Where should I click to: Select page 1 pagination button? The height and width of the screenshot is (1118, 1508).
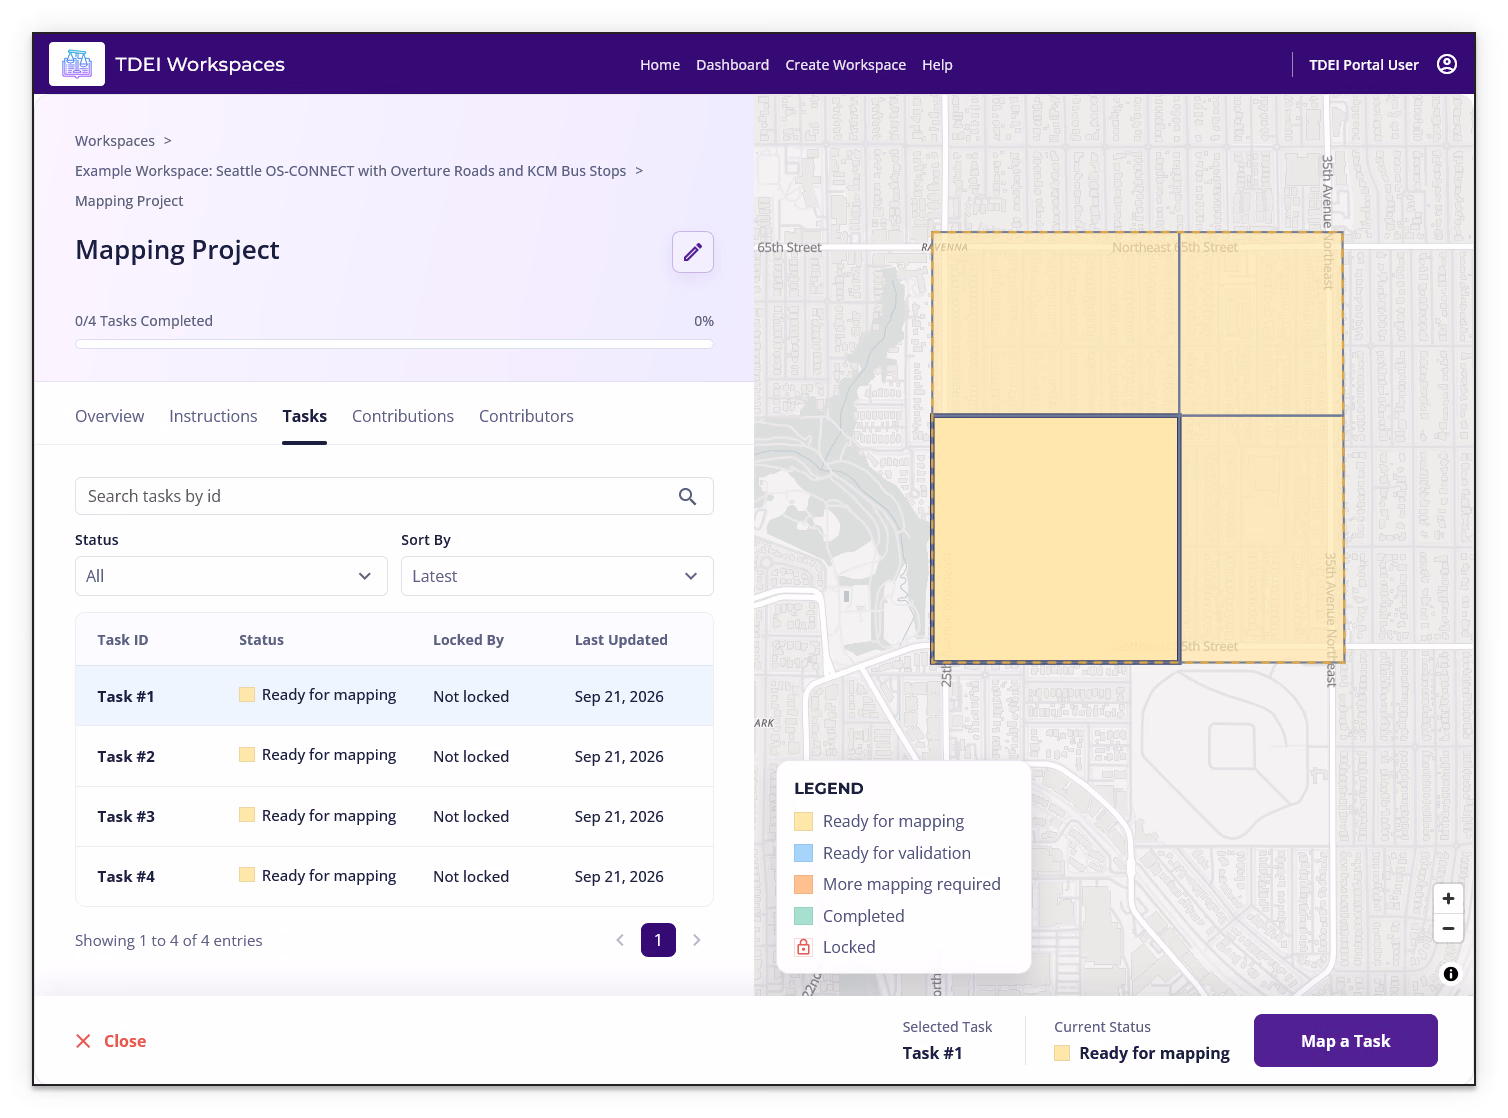point(658,940)
